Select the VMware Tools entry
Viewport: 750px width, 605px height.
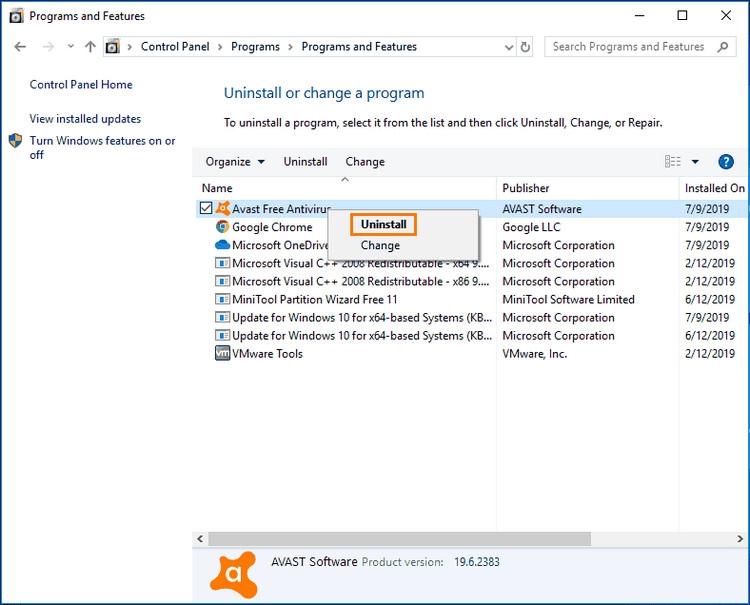(267, 354)
